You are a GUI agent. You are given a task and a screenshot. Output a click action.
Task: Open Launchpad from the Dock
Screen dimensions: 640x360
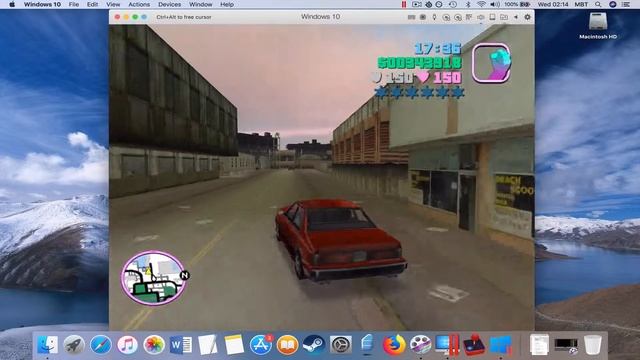pos(74,345)
